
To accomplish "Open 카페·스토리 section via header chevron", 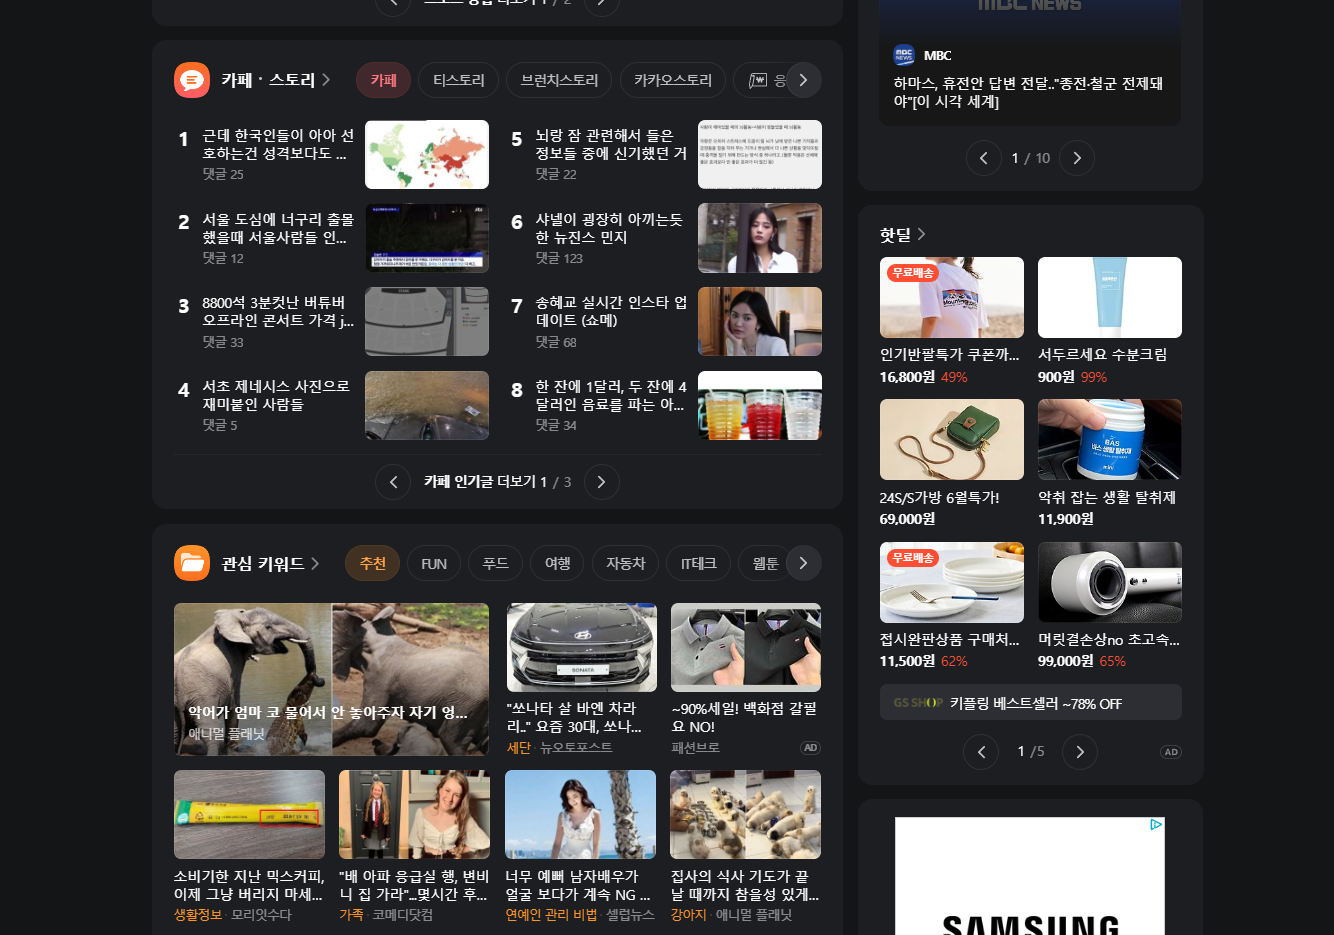I will 326,80.
